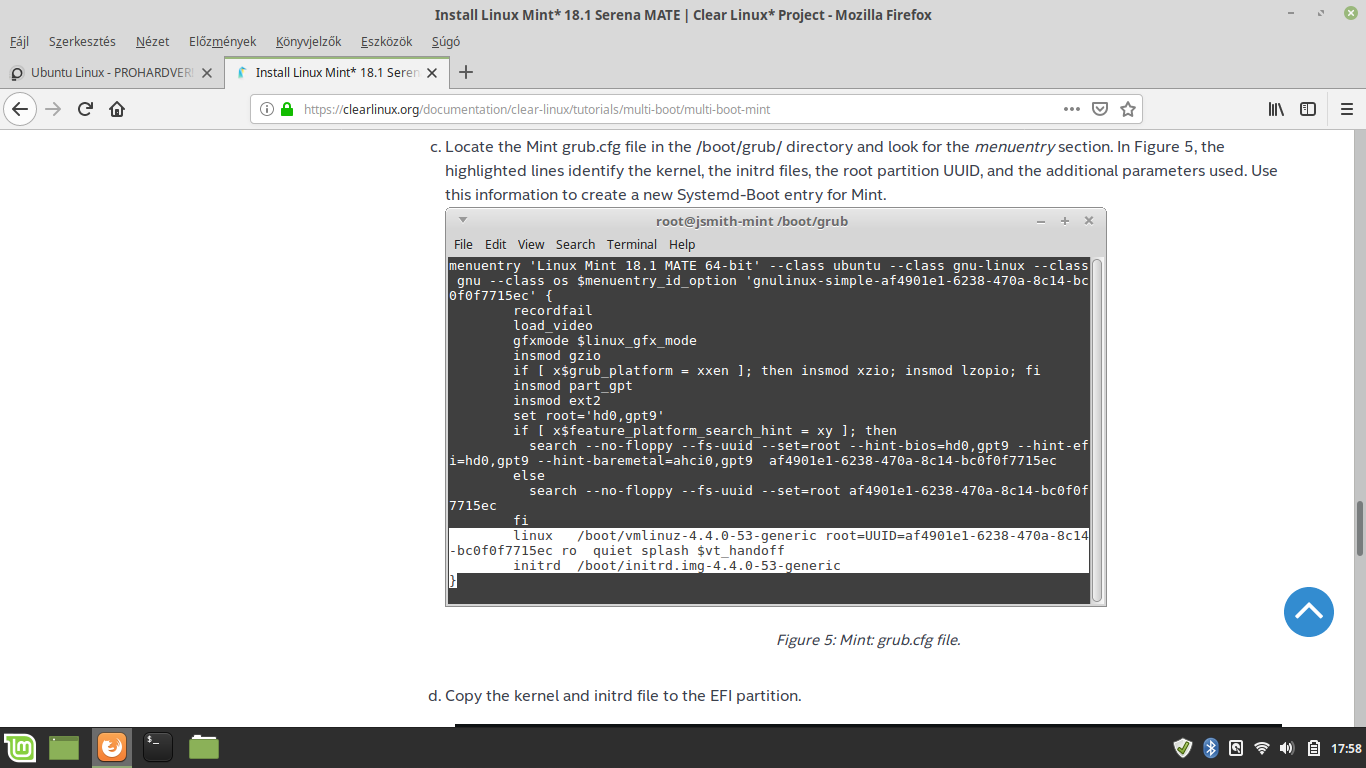Screen dimensions: 1366x768
Task: Select Firefox in the taskbar
Action: click(112, 747)
